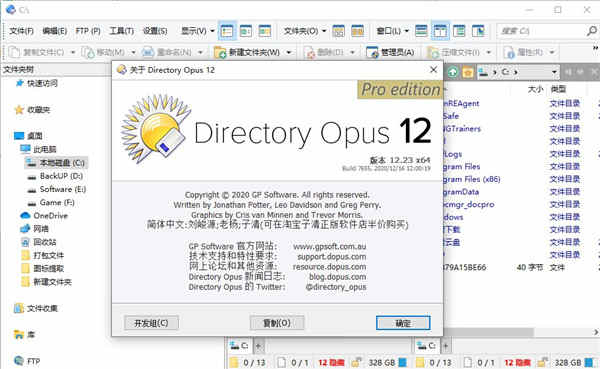Toggle the lock icon in the status bar
The width and height of the screenshot is (600, 369).
tap(357, 362)
